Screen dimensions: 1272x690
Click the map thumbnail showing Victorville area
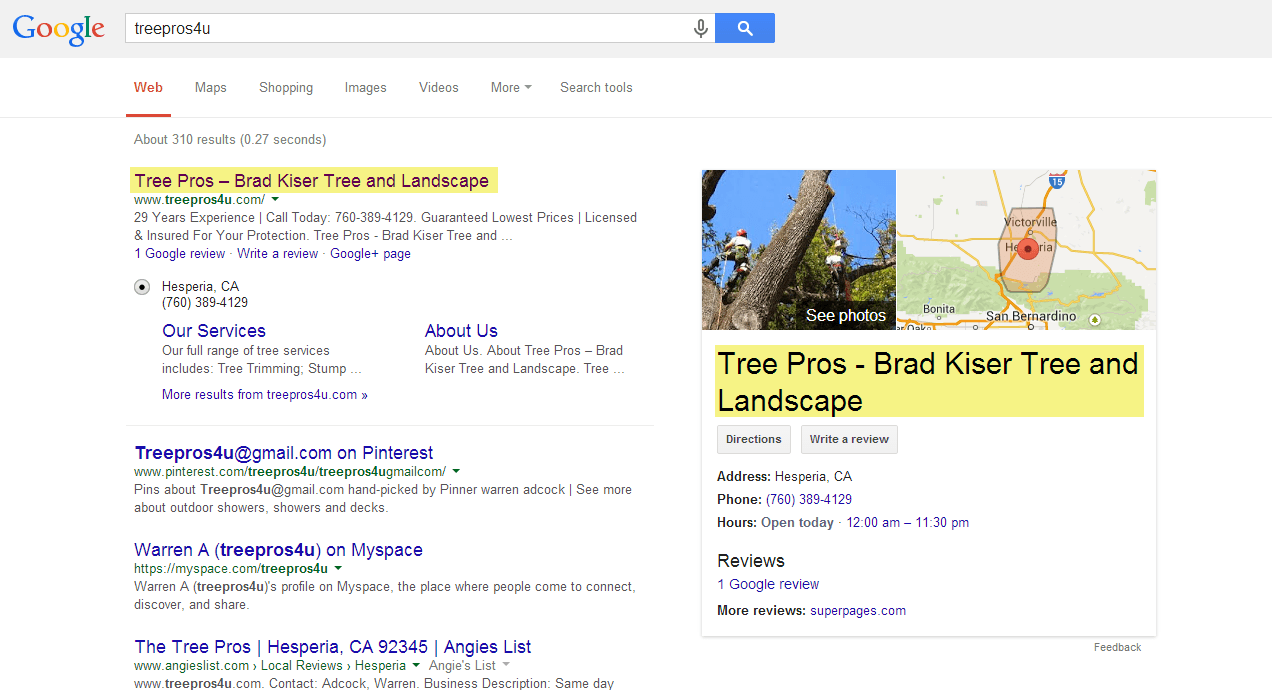[1027, 250]
